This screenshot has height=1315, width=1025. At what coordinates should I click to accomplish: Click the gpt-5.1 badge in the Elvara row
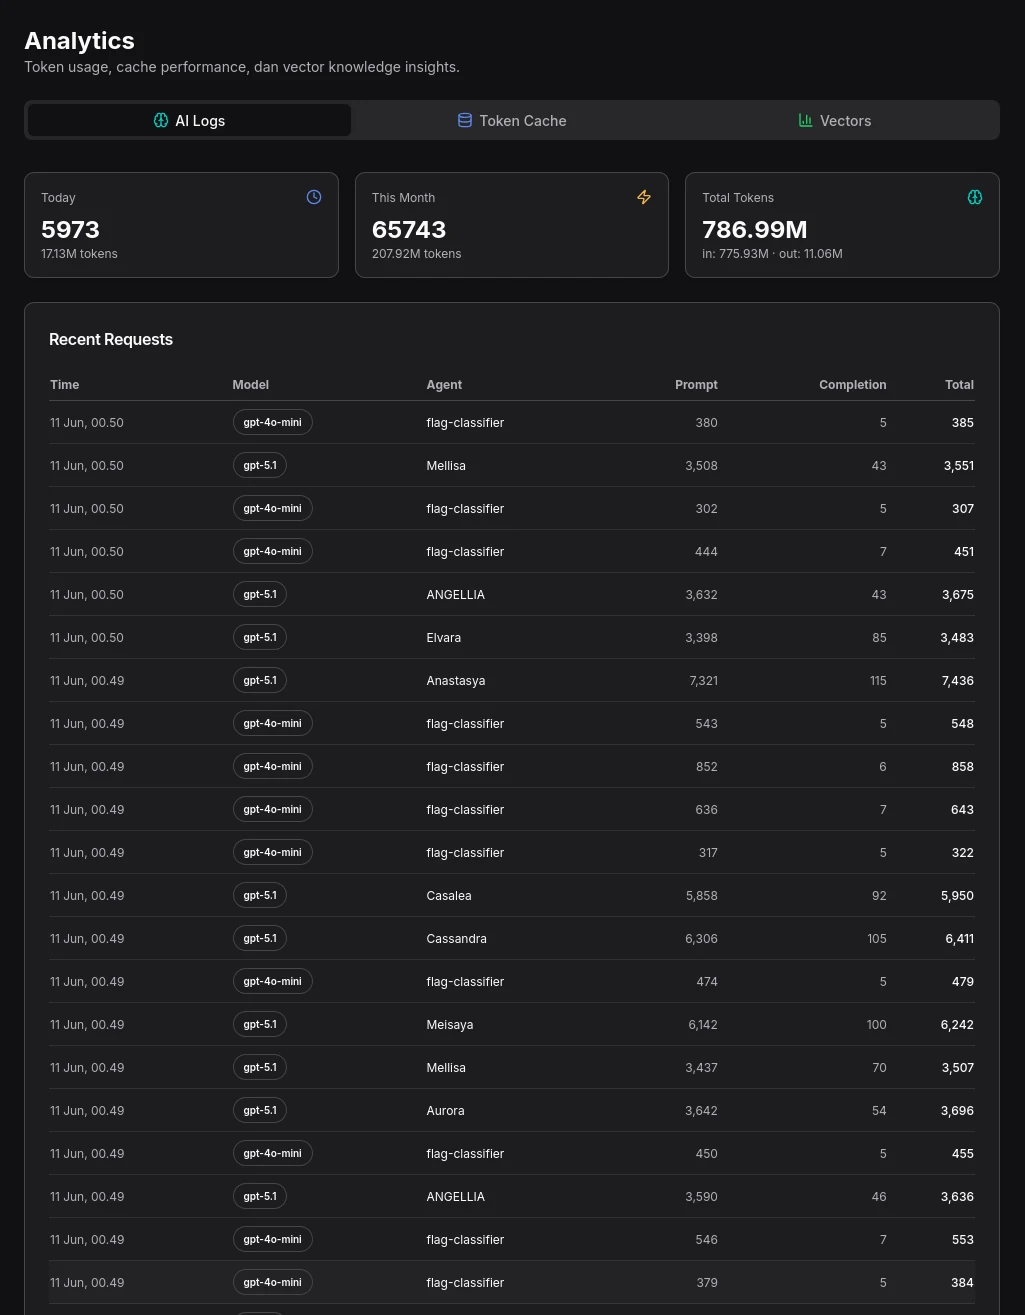[260, 638]
